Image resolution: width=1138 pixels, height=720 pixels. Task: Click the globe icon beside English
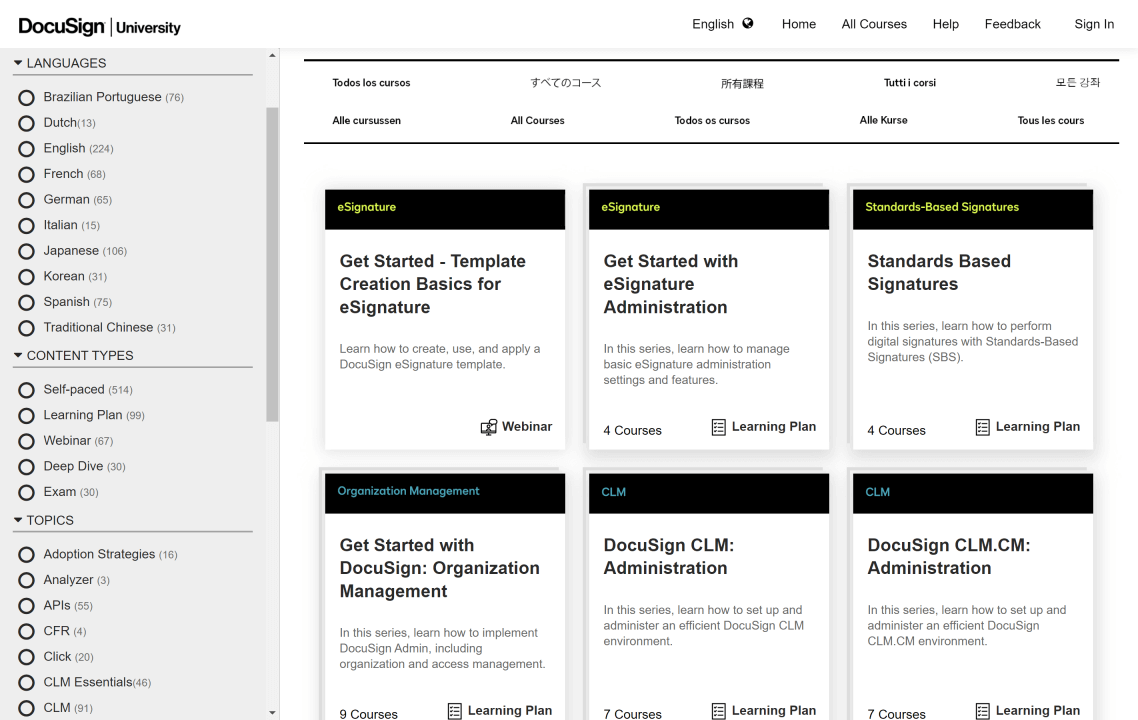(x=748, y=22)
